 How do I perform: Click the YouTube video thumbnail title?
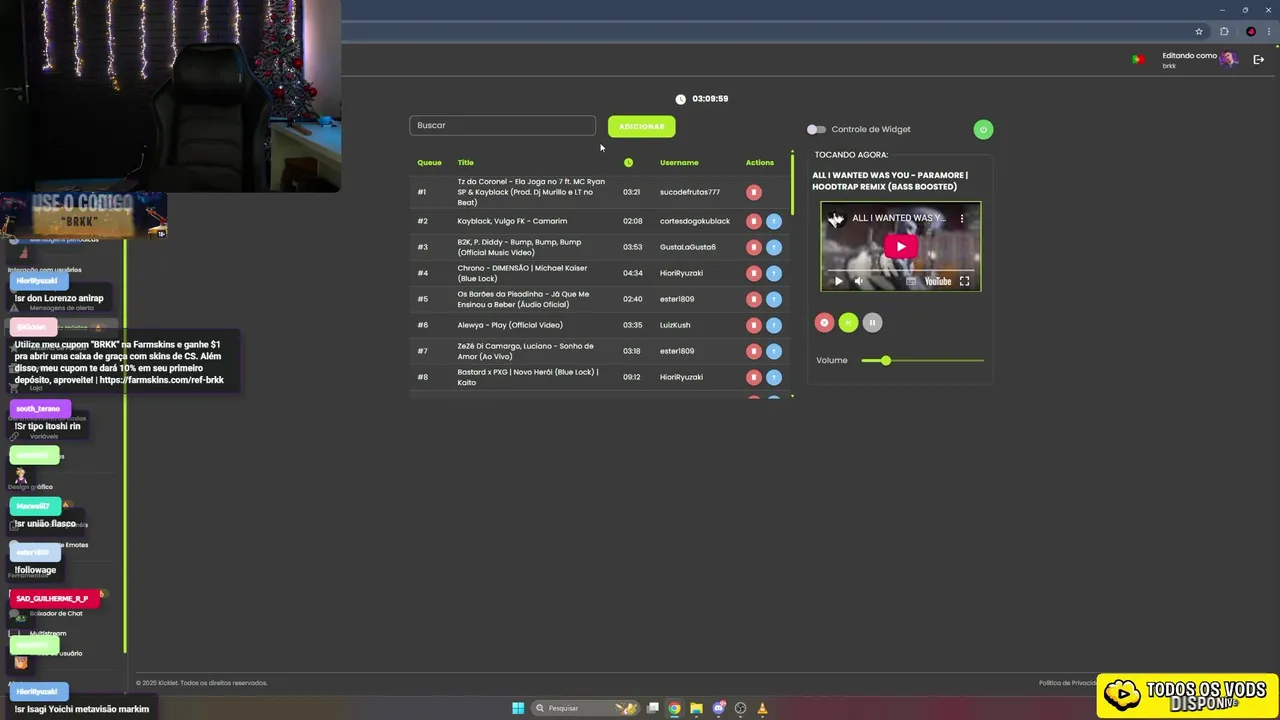(x=898, y=218)
